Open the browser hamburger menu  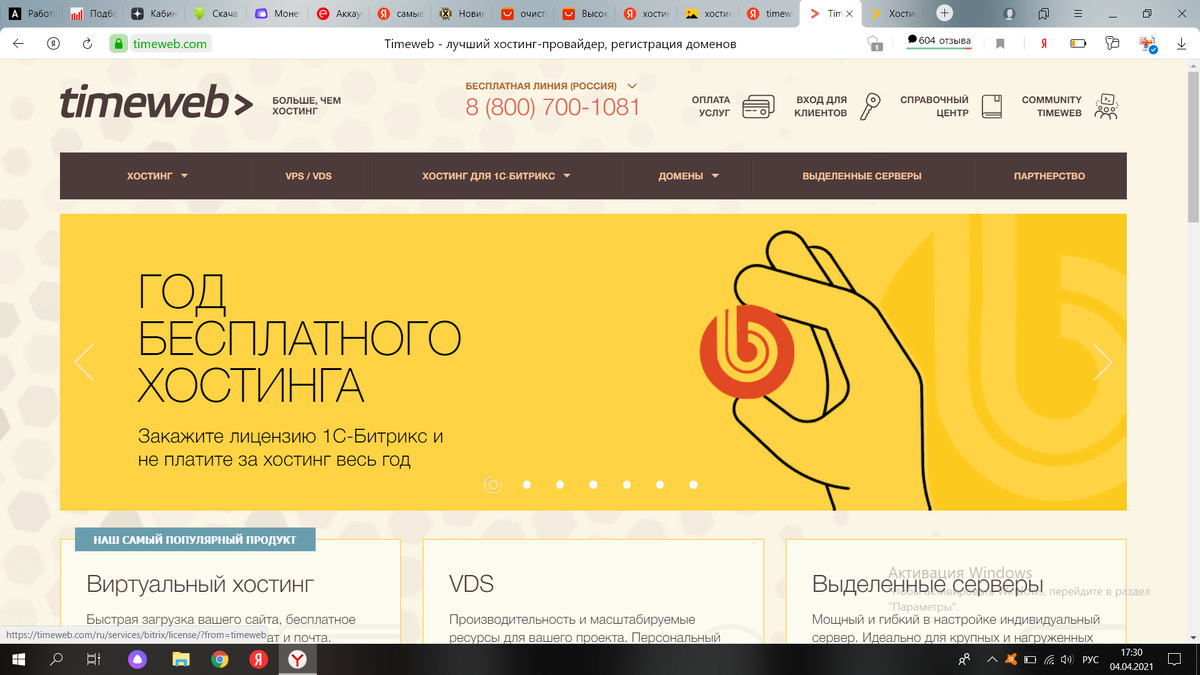(1079, 14)
